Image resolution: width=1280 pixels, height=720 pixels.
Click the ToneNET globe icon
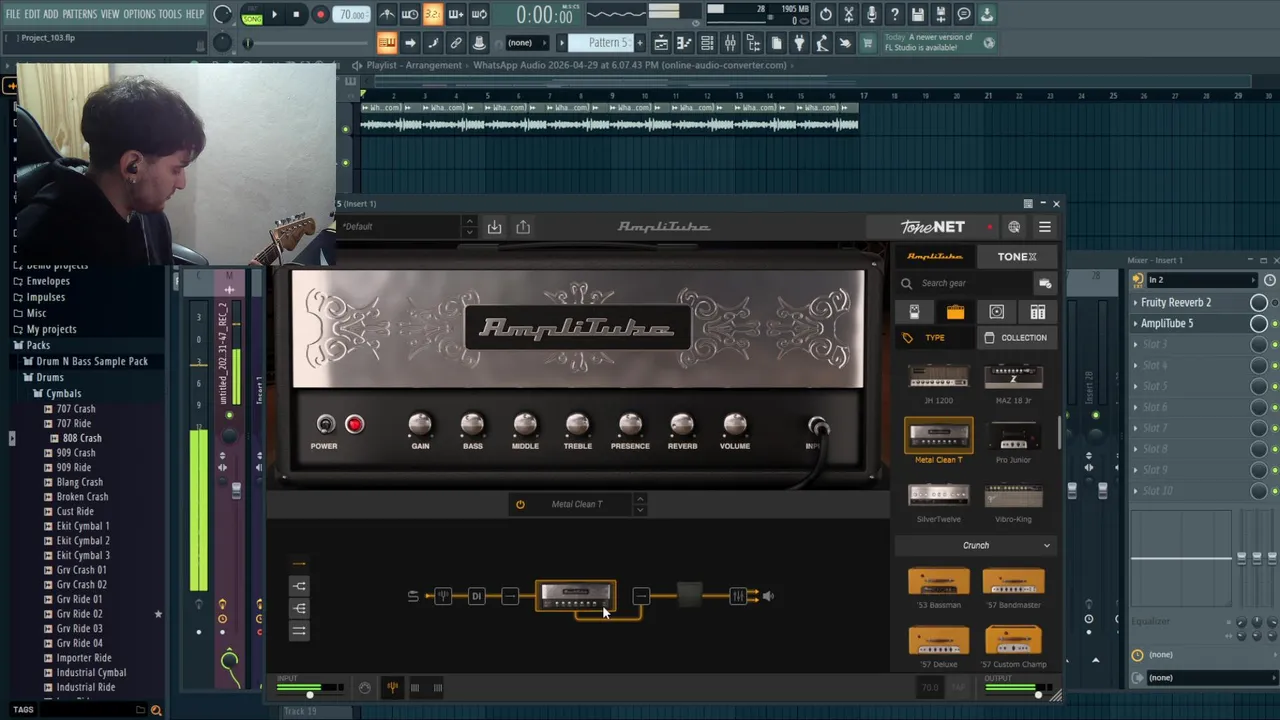1014,227
